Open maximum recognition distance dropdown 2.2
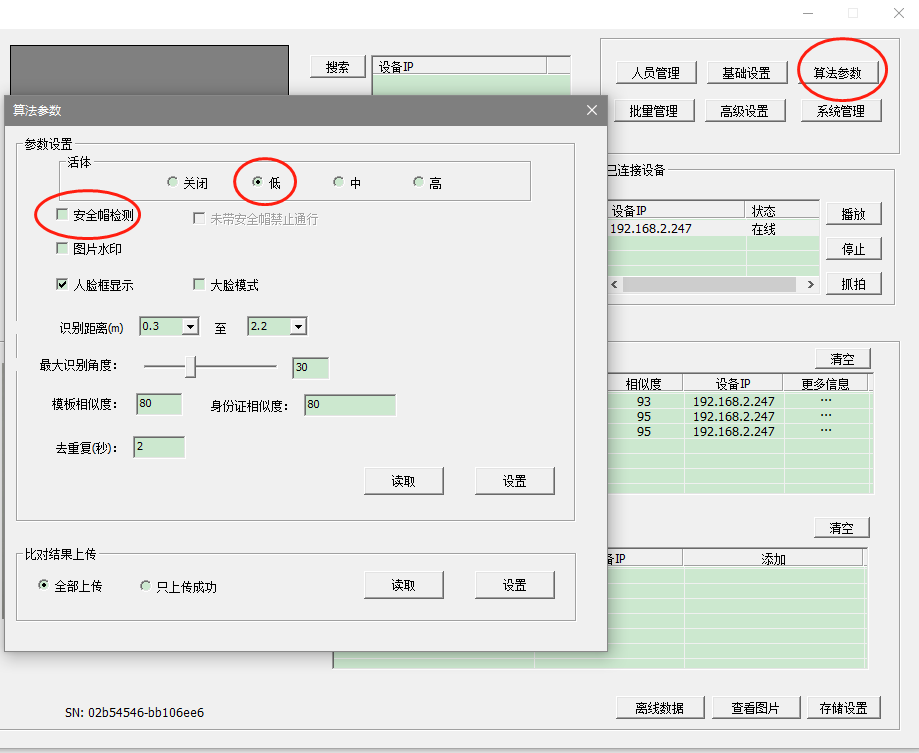The image size is (919, 753). (298, 327)
